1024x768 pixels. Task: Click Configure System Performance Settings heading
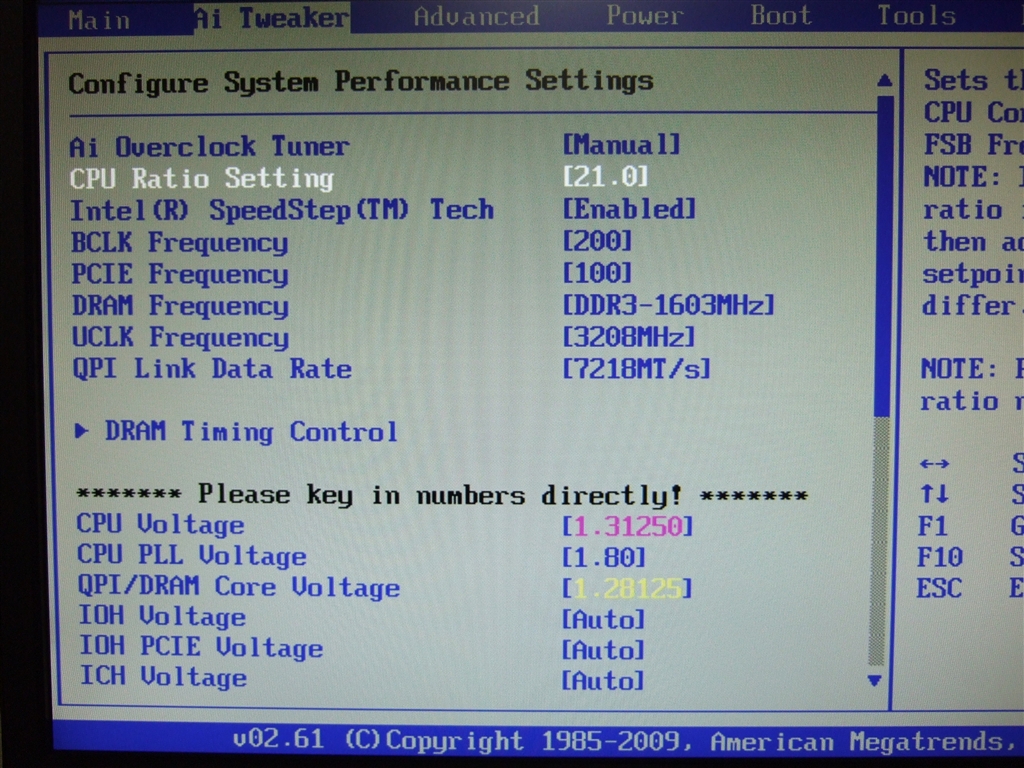(x=360, y=82)
